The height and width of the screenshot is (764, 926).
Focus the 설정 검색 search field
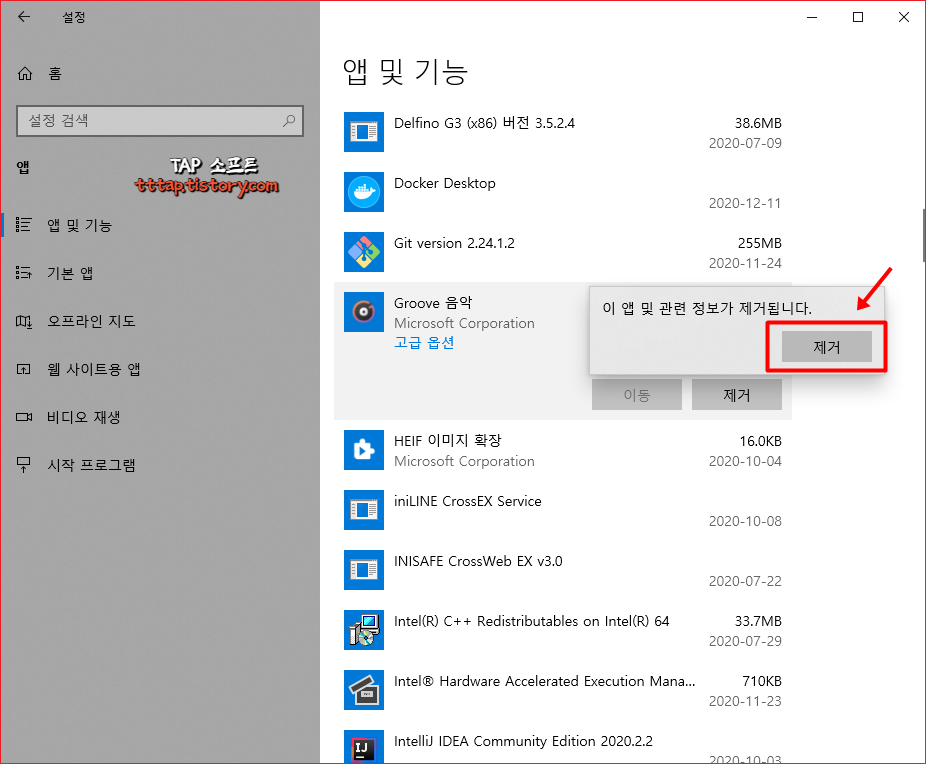click(x=160, y=121)
